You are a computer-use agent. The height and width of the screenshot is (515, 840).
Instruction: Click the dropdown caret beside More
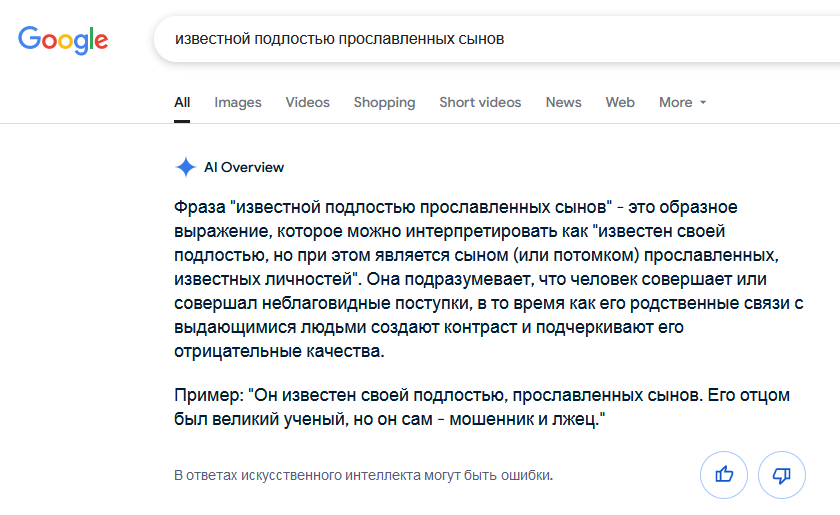point(703,102)
